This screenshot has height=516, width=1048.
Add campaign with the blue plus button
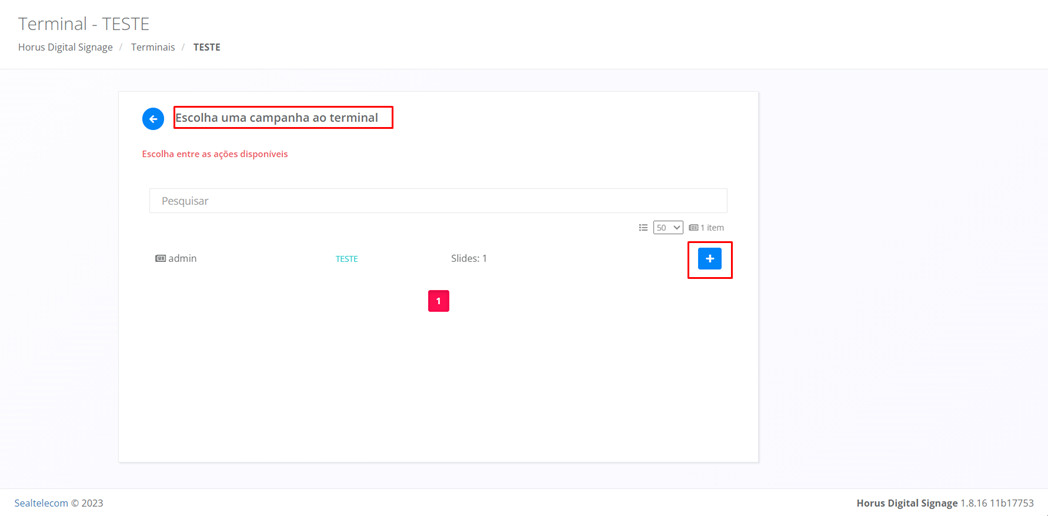tap(709, 259)
